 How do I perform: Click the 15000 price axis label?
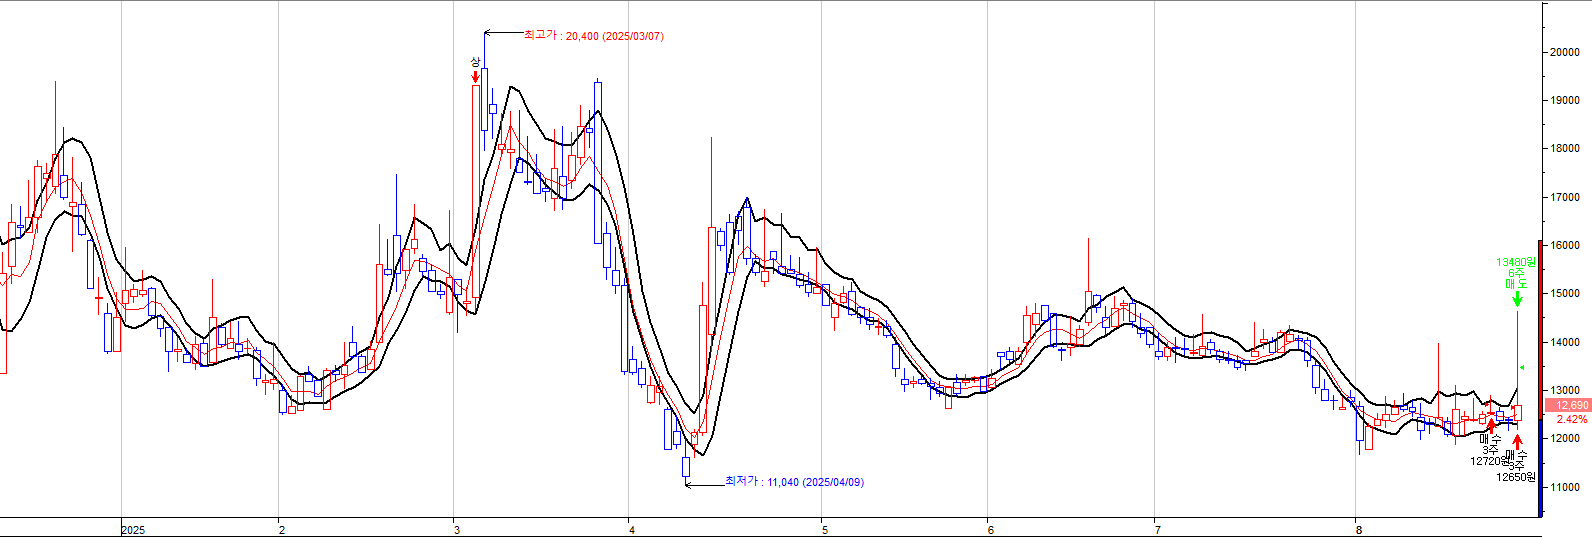1565,293
